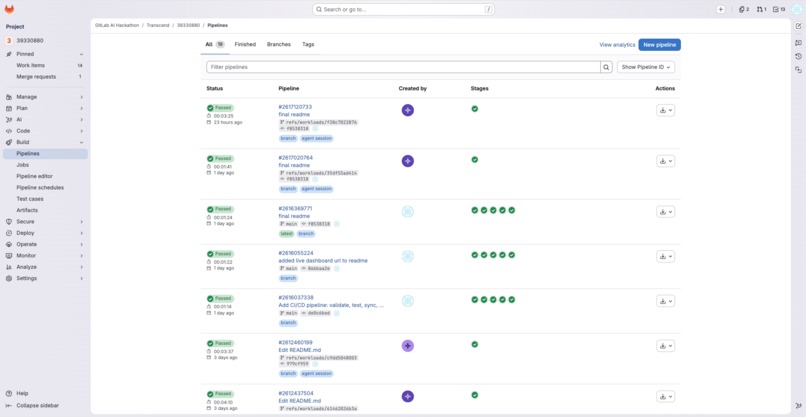Open GitLab AI Hackathon breadcrumb

click(117, 25)
